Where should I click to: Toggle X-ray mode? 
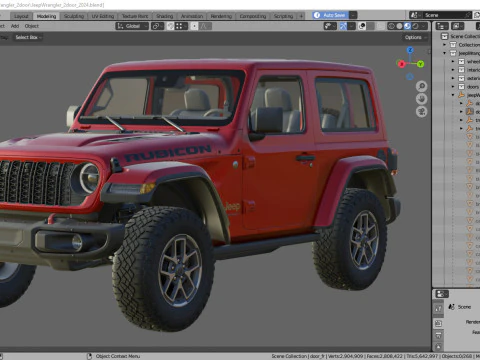pyautogui.click(x=380, y=26)
